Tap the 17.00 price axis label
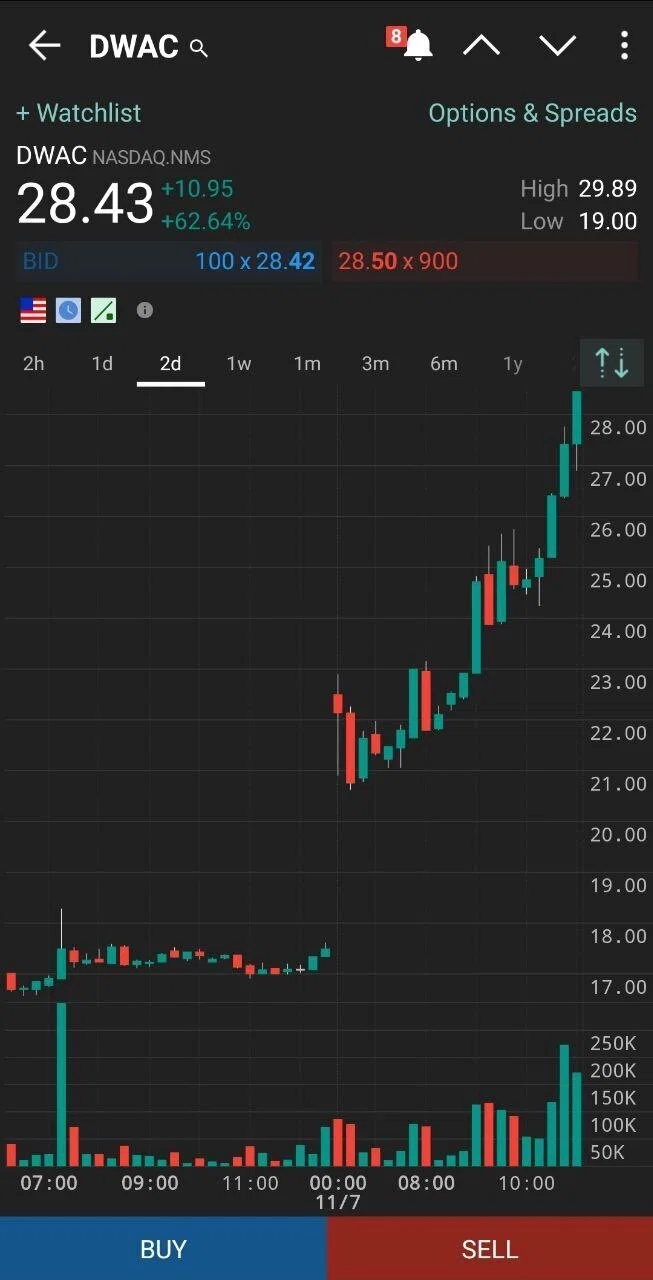The height and width of the screenshot is (1280, 653). click(618, 988)
